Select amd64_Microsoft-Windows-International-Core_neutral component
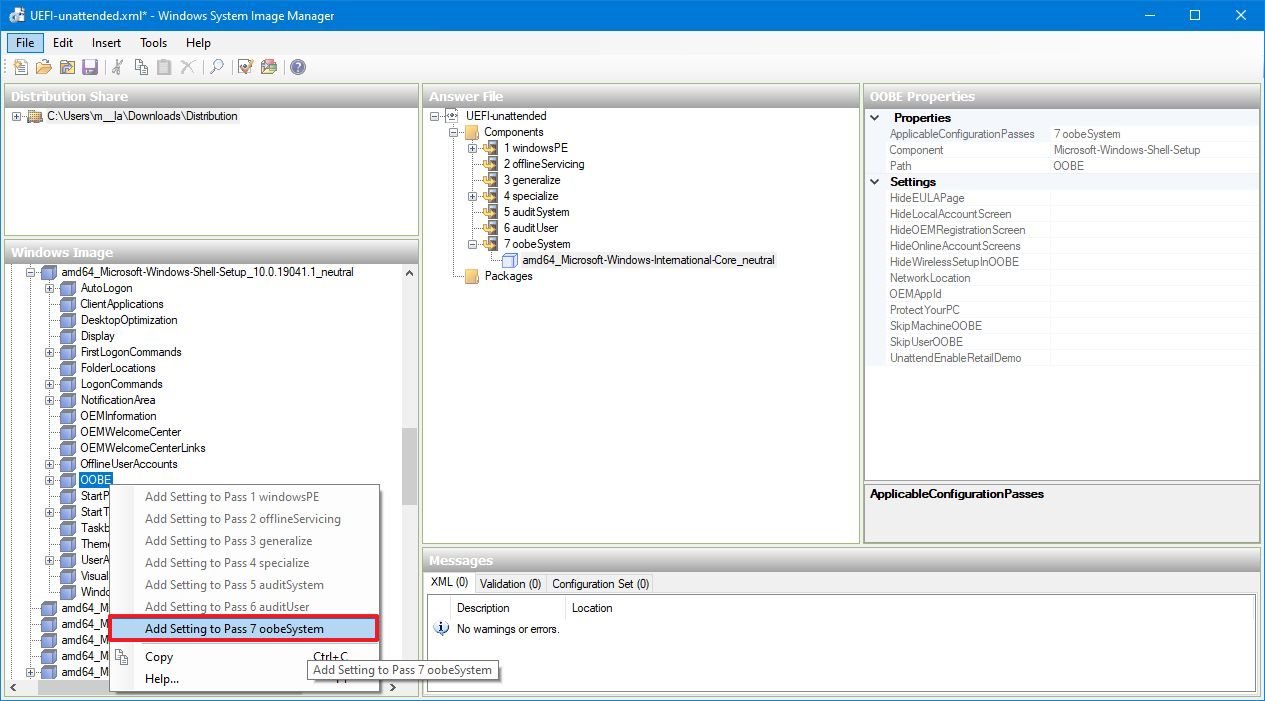This screenshot has height=701, width=1265. [x=648, y=260]
